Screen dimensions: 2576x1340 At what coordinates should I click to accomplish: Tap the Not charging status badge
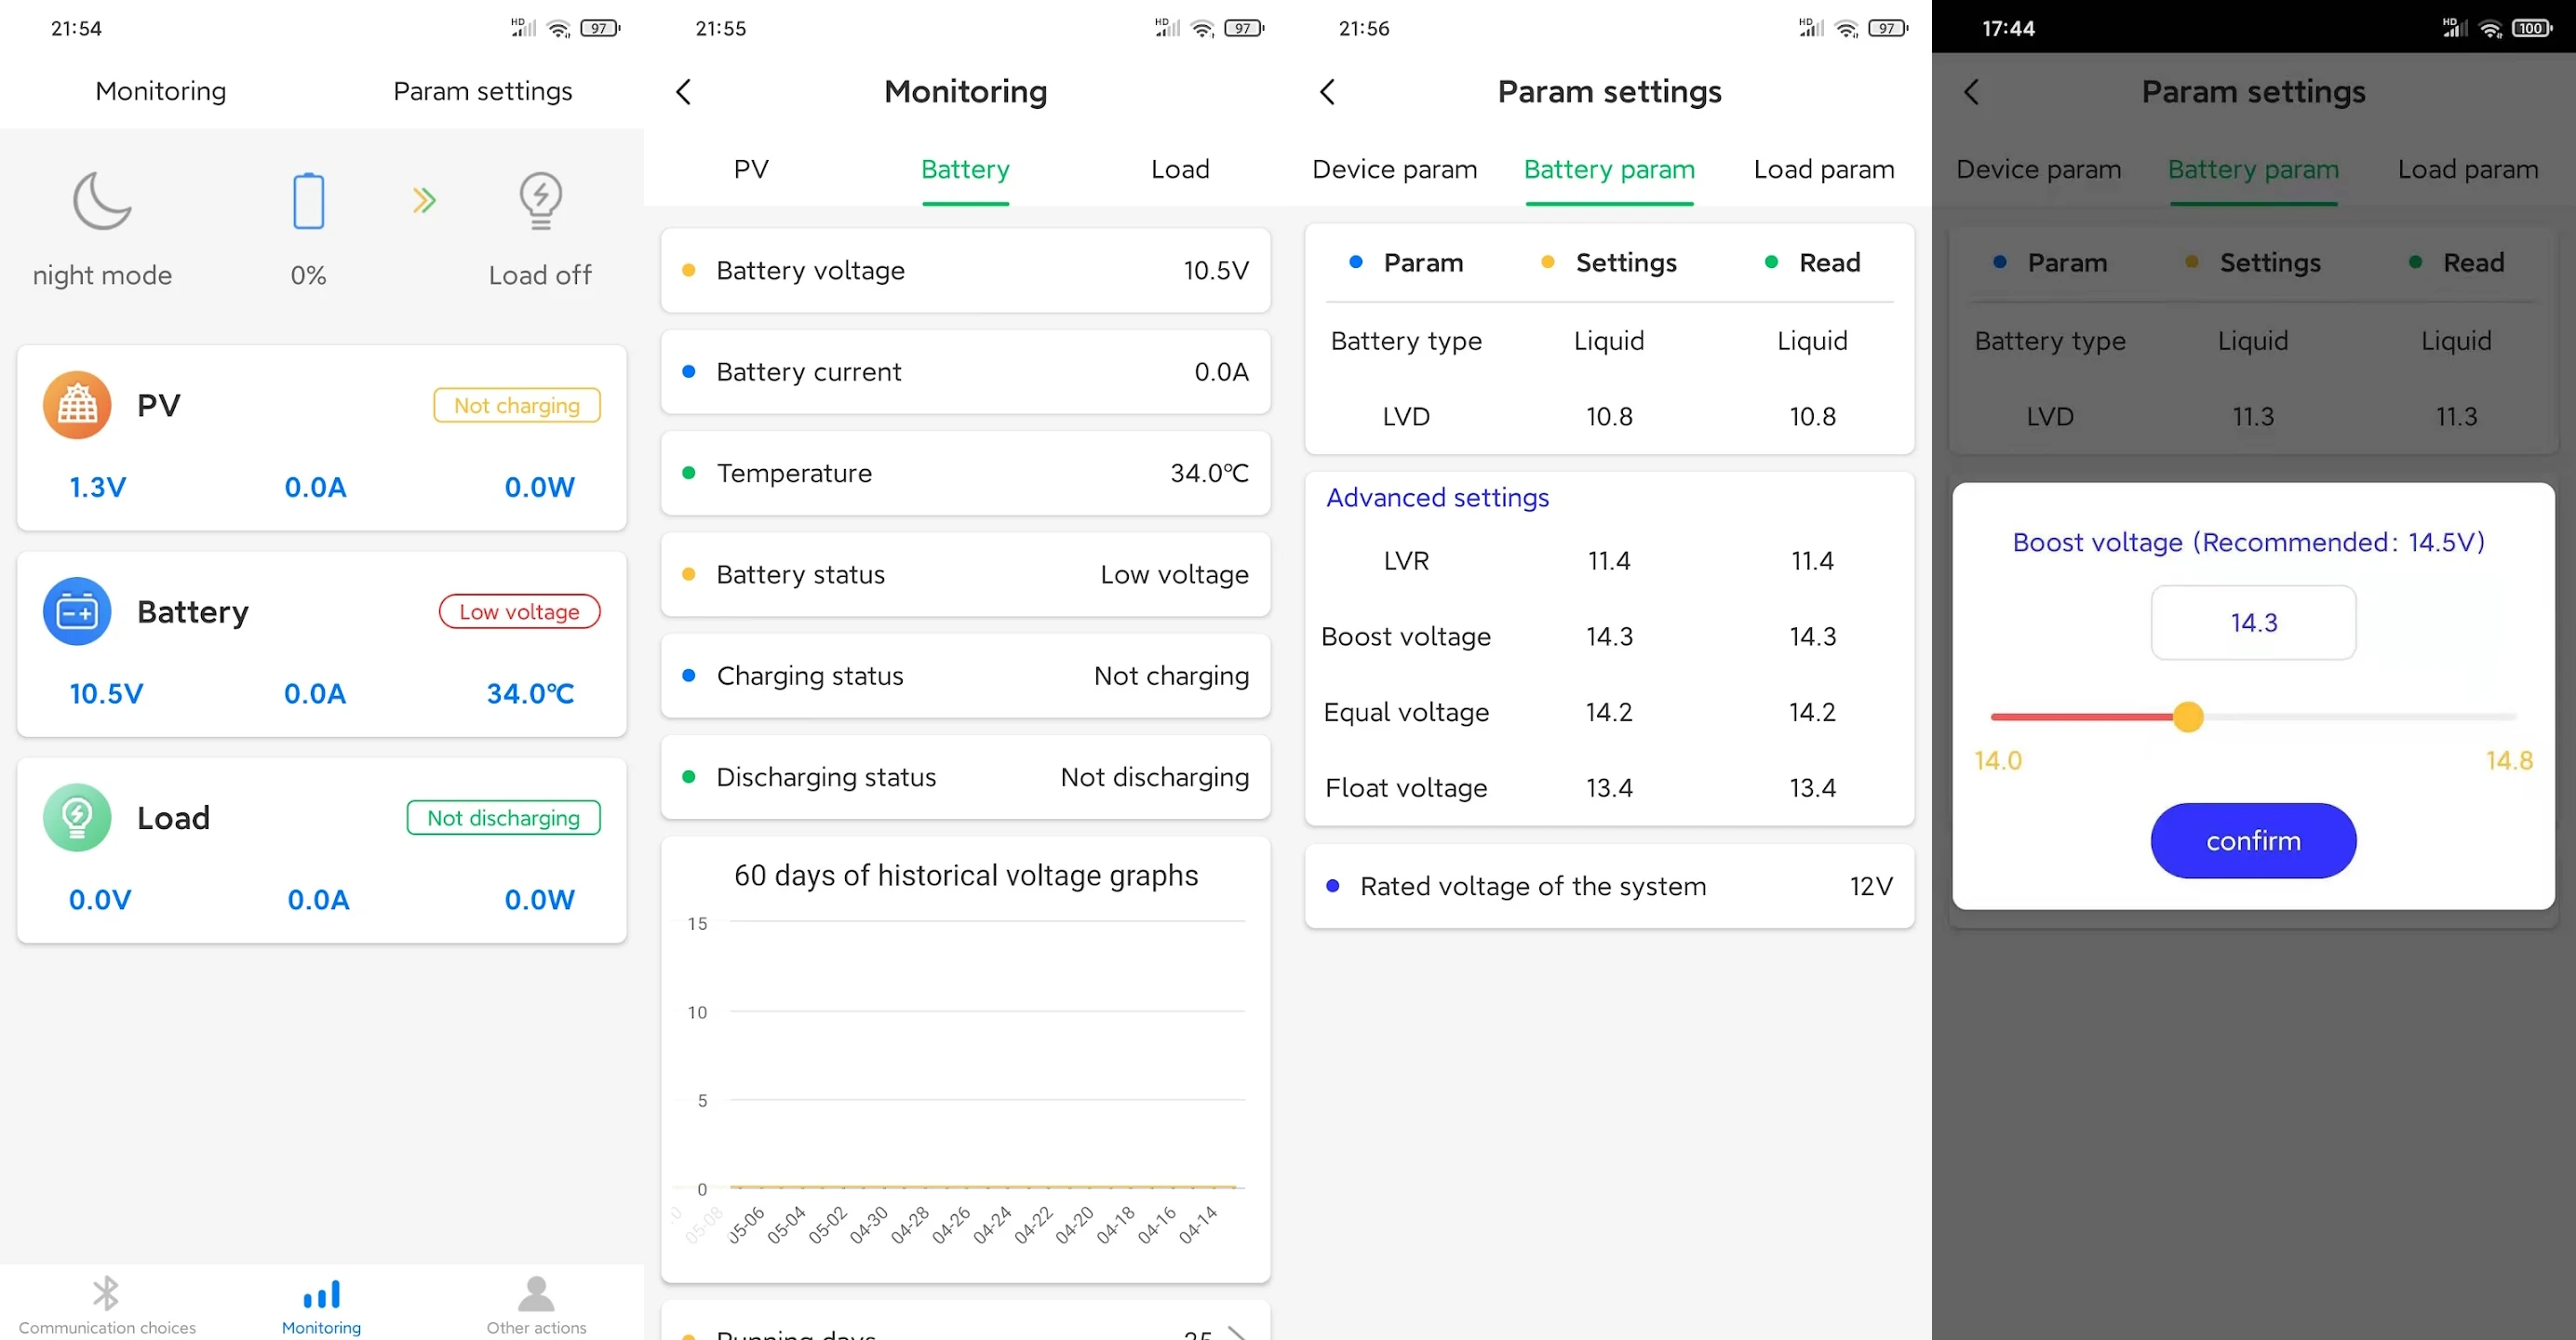(517, 405)
